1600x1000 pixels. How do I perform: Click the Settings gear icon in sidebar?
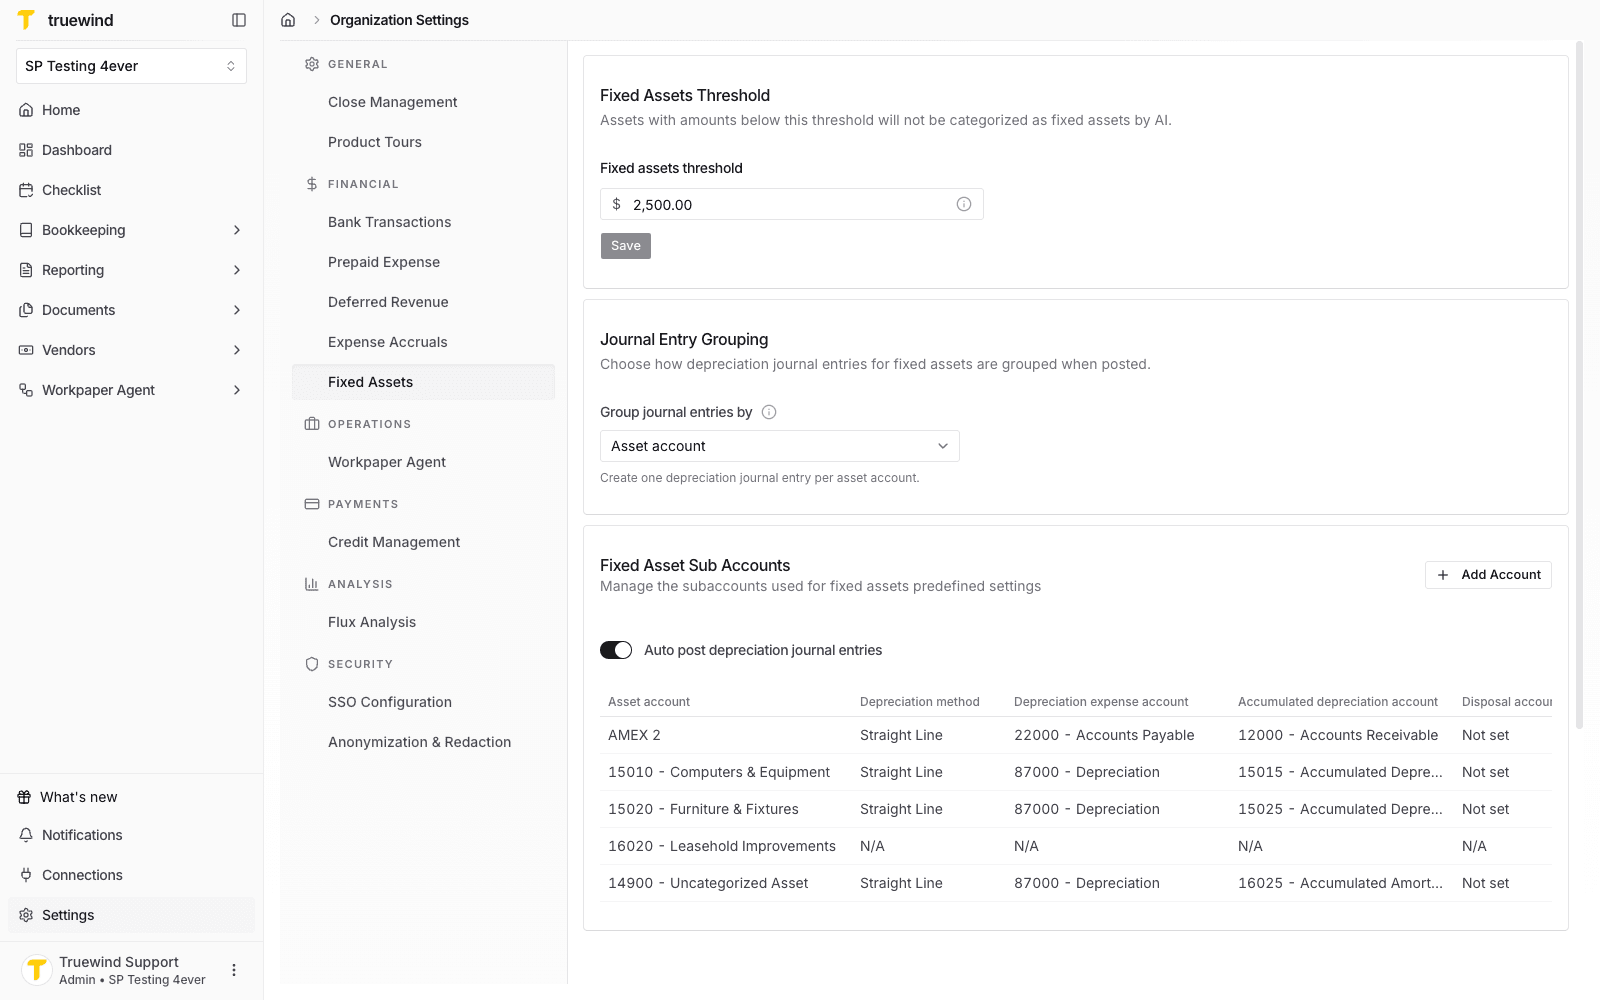click(26, 915)
